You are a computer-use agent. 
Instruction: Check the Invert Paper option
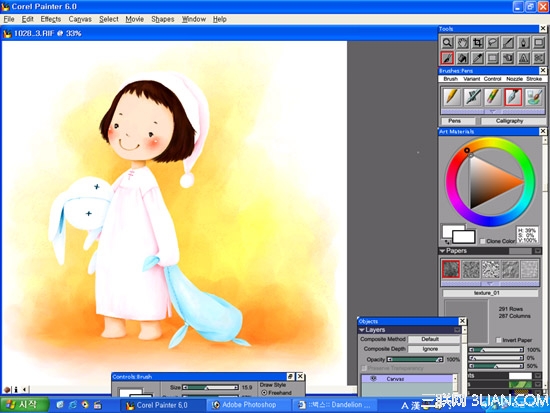click(498, 340)
